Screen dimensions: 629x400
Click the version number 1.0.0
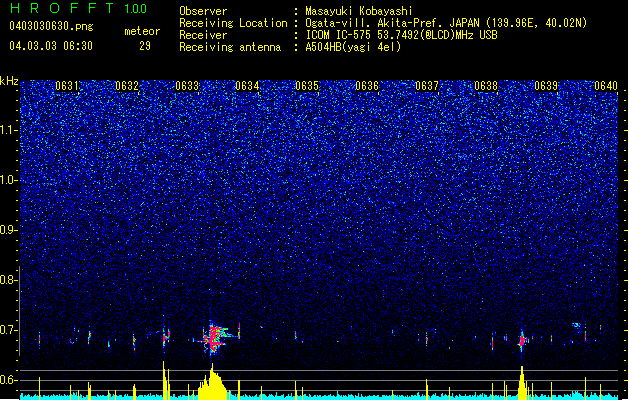coord(136,9)
